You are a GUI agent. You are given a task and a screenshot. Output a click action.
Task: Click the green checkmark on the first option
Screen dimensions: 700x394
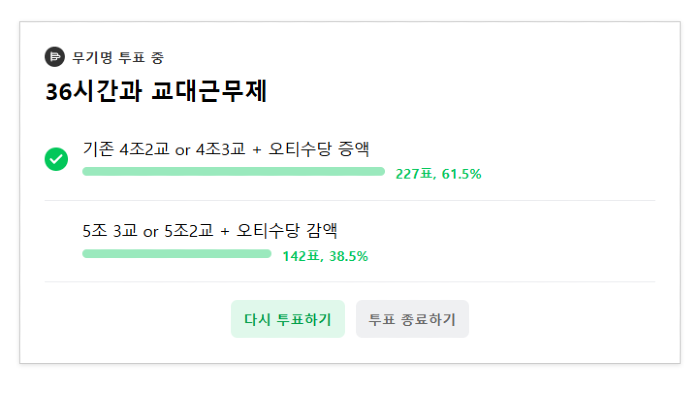(x=56, y=159)
